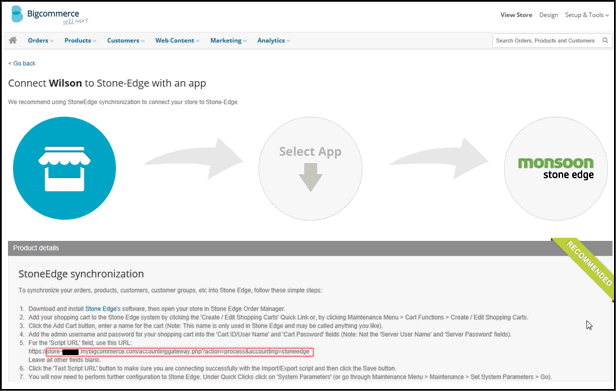Expand the Web Content menu
The height and width of the screenshot is (391, 616).
point(177,40)
